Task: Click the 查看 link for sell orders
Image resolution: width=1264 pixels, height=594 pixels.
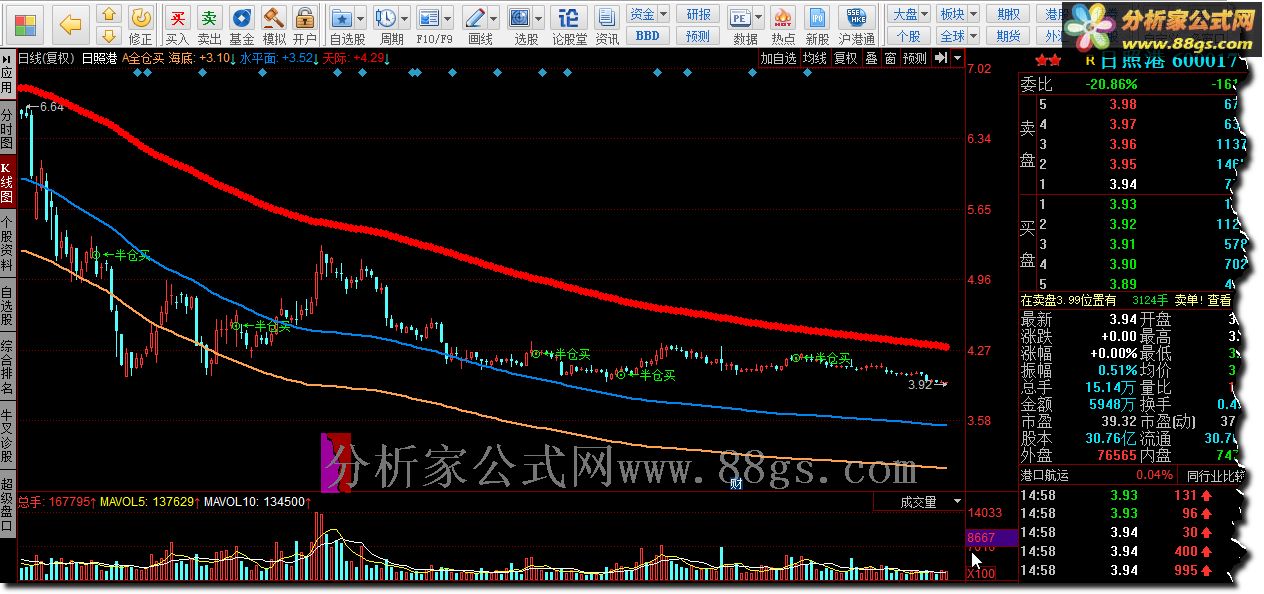Action: [x=1218, y=300]
